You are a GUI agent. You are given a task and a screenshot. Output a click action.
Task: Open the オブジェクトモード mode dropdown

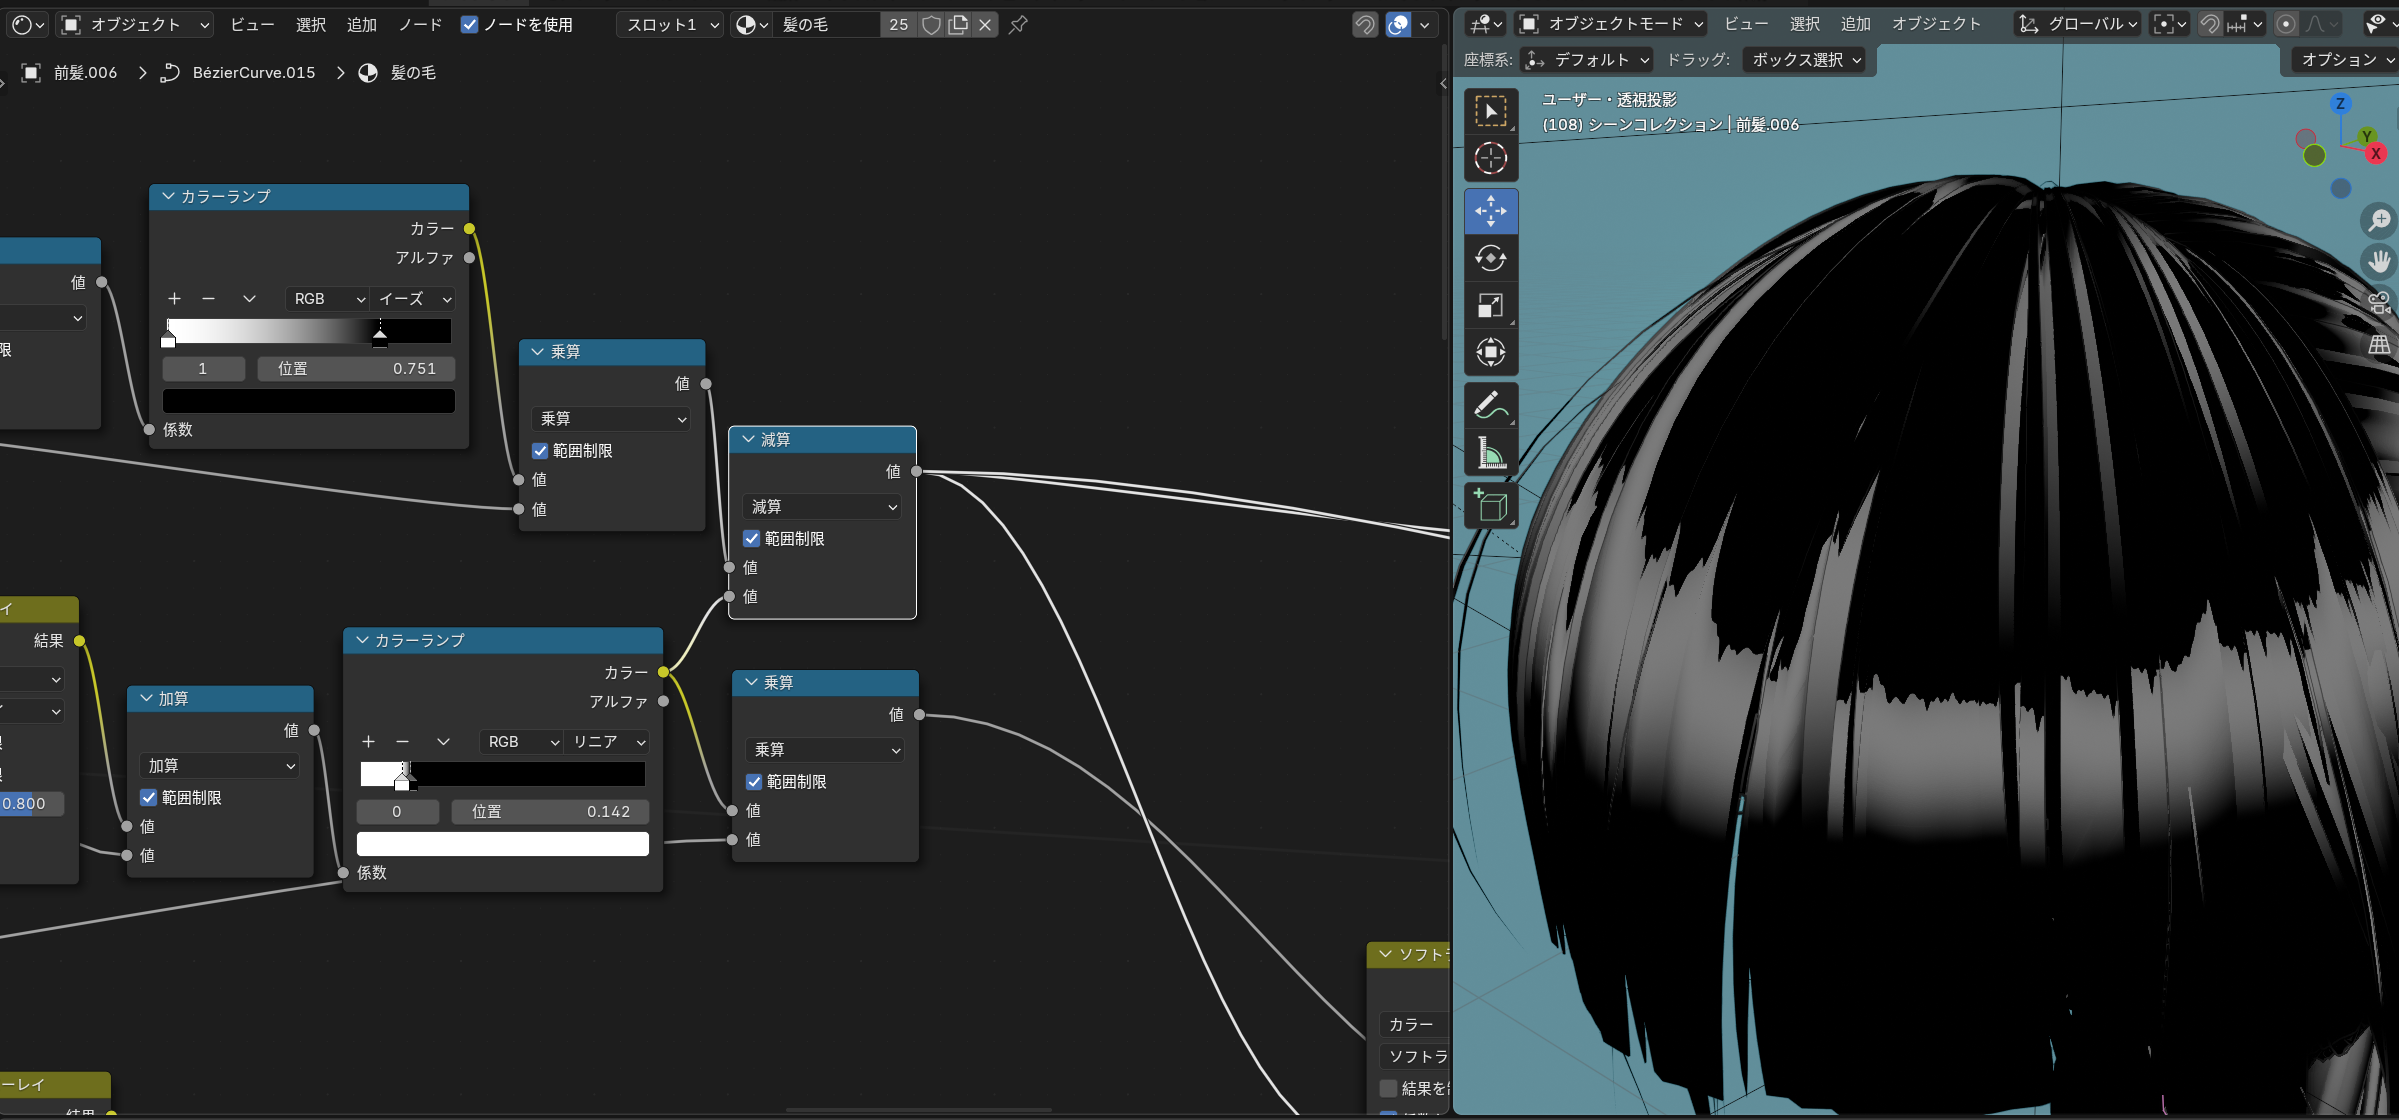pos(1611,24)
